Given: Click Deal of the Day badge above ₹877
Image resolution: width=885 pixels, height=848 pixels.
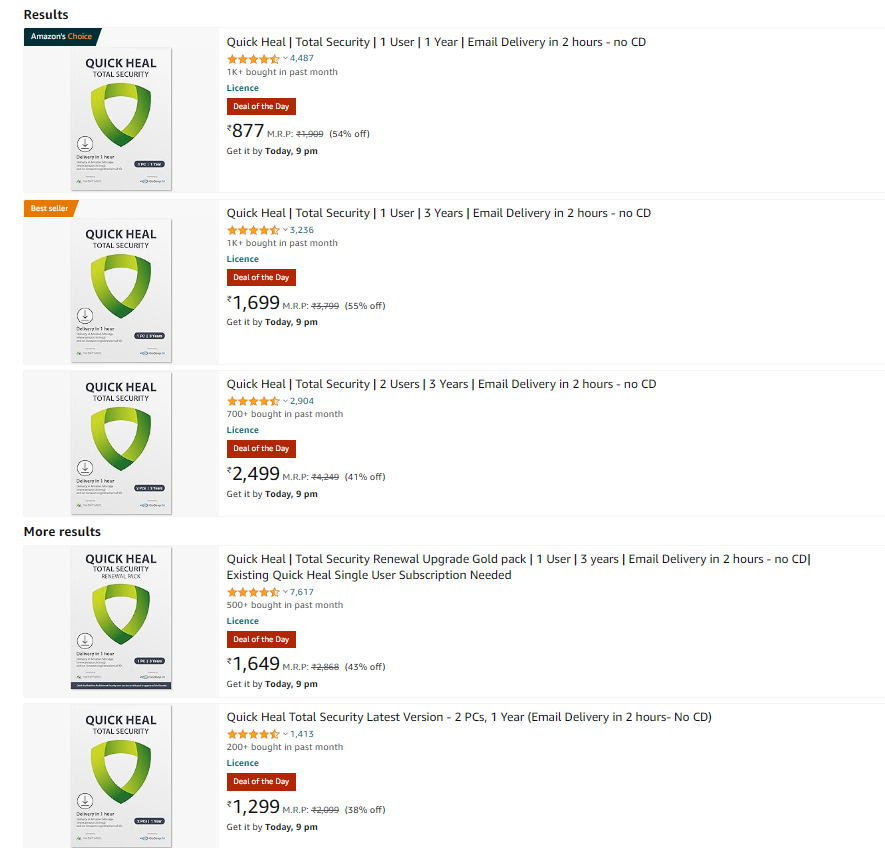Looking at the screenshot, I should point(261,106).
